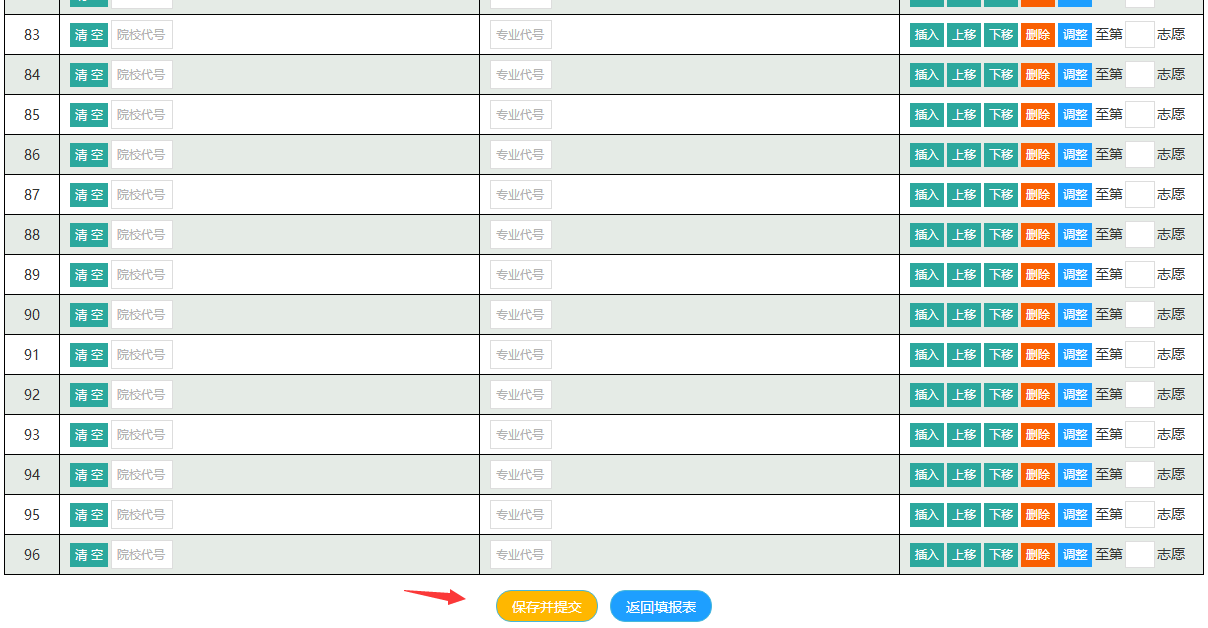Focus target position field in row 85
1208x628 pixels.
pyautogui.click(x=1140, y=115)
